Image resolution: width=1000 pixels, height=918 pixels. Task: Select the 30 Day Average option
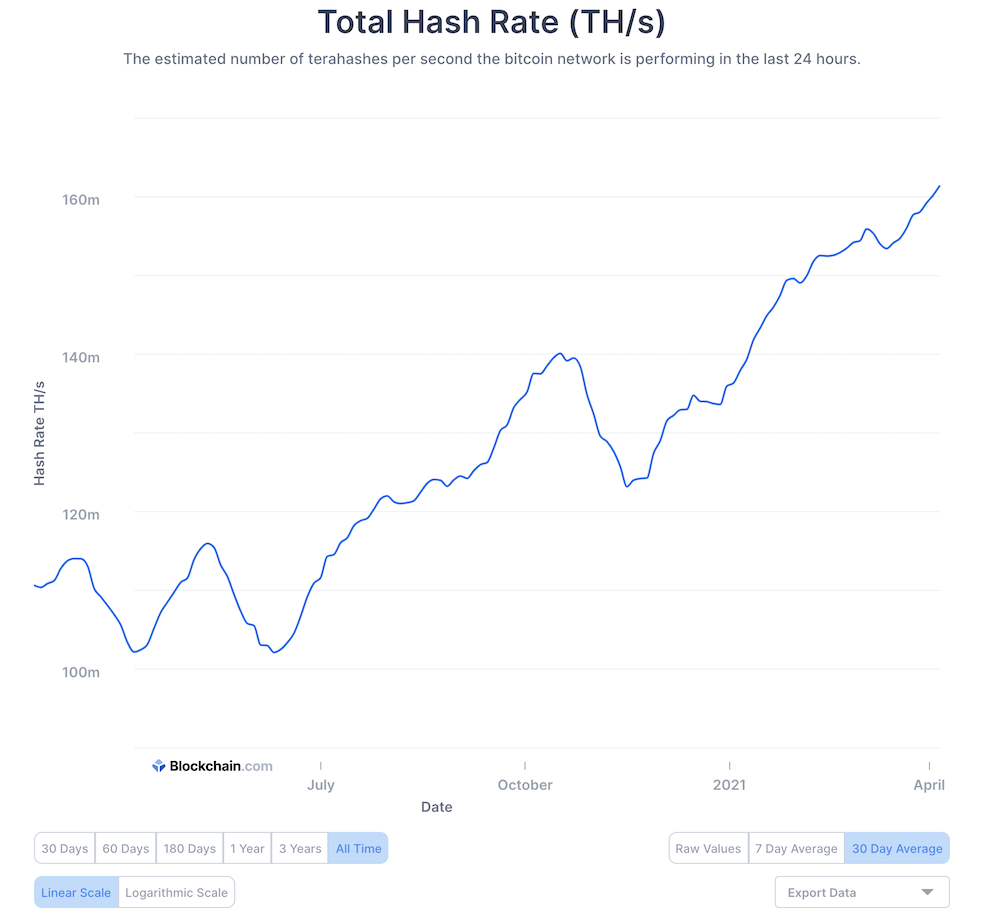tap(897, 847)
